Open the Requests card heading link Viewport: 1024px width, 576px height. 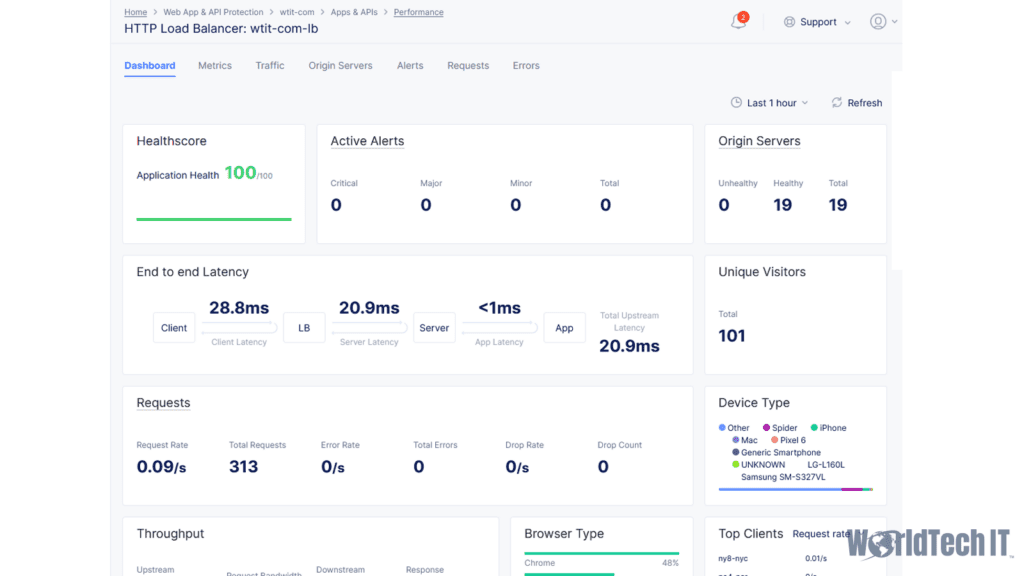(163, 403)
